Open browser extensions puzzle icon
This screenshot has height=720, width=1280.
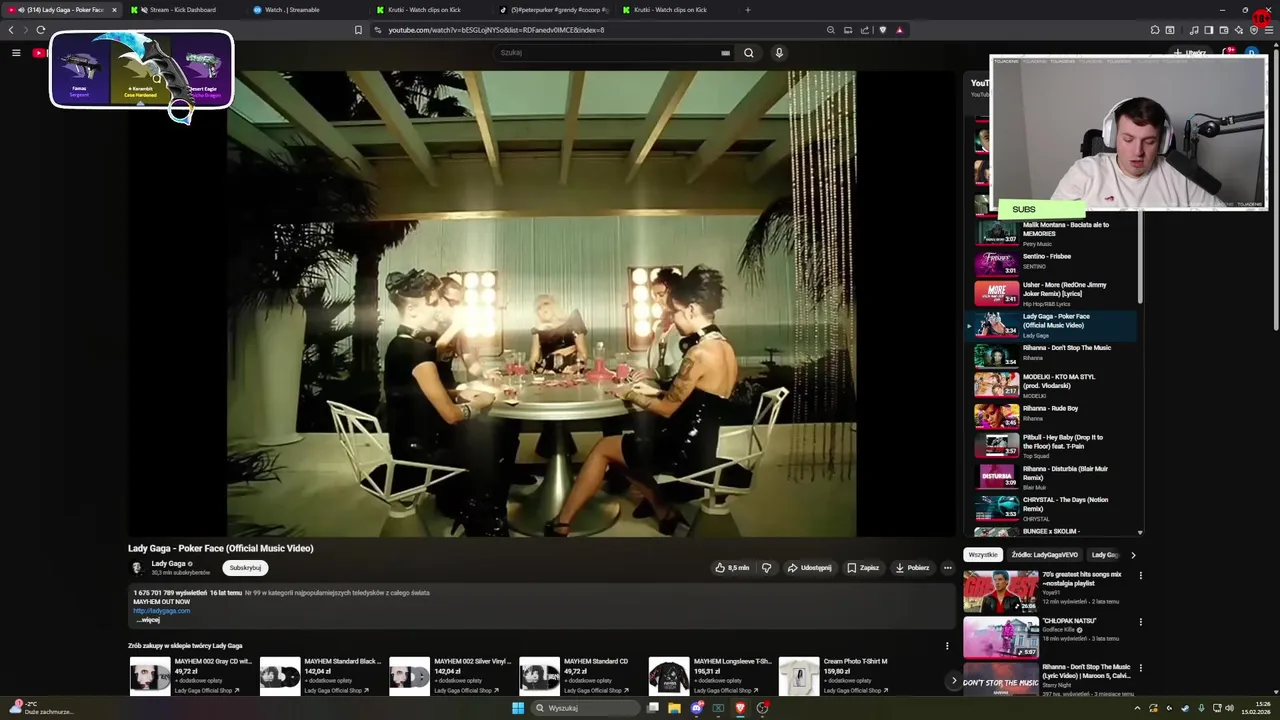pos(1155,30)
